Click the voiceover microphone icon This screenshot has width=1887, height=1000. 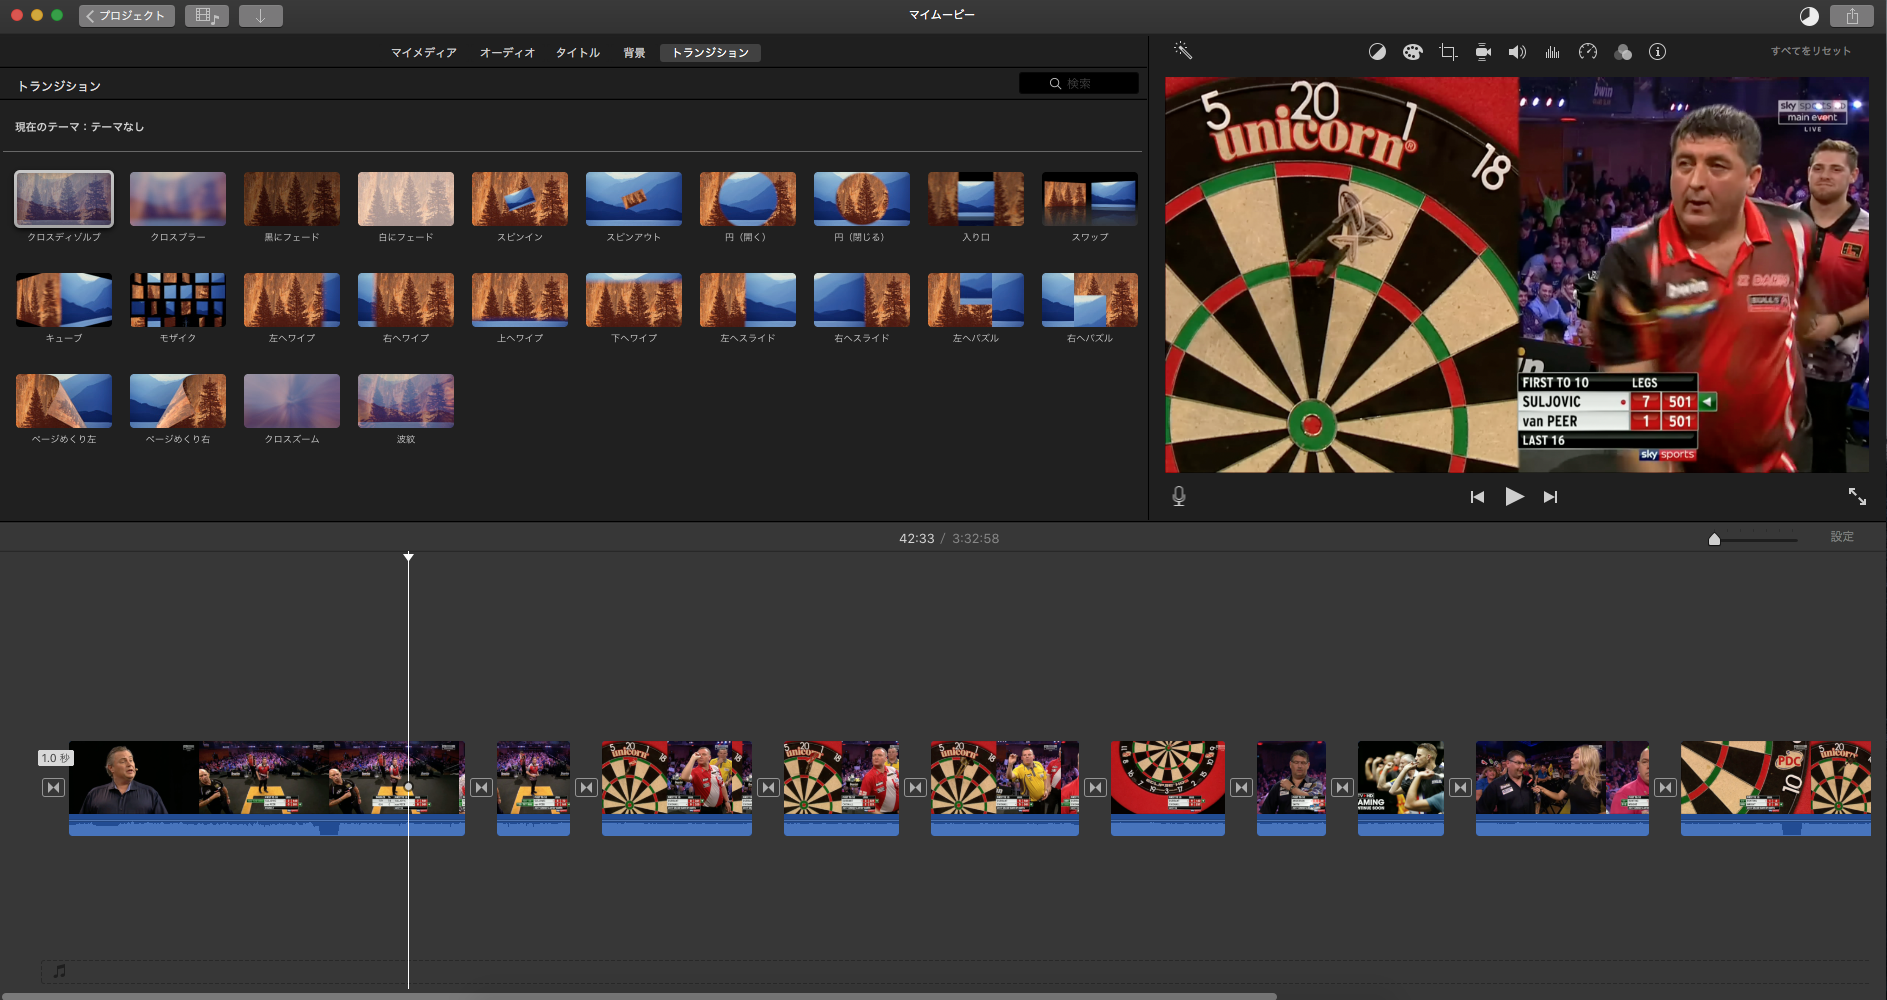click(x=1179, y=496)
